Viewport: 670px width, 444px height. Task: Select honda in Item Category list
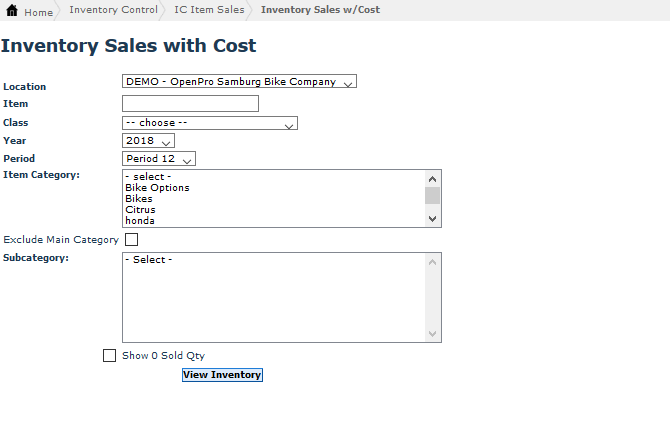(x=140, y=221)
